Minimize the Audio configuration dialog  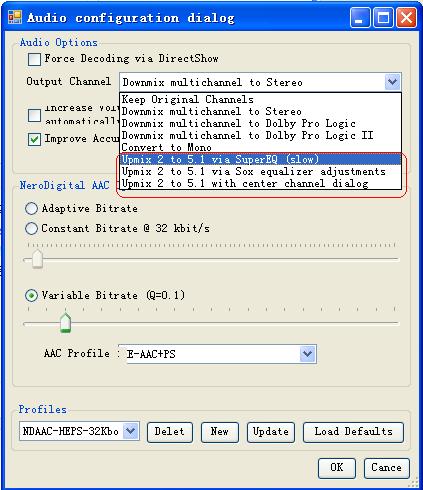360,17
